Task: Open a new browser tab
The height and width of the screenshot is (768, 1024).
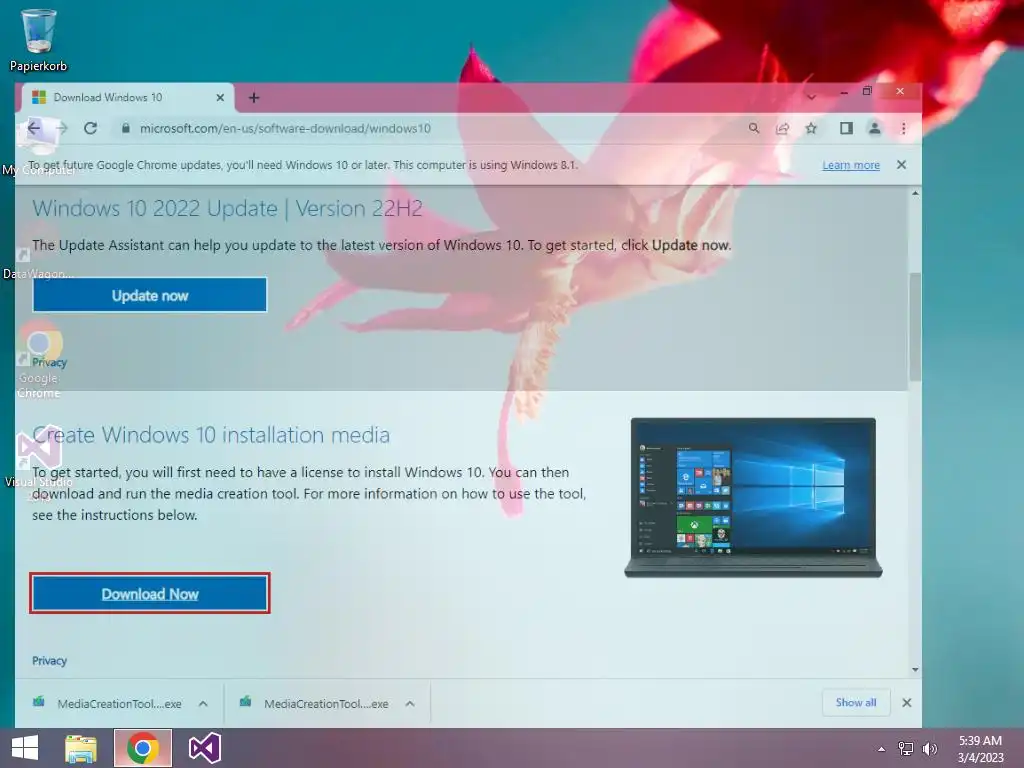Action: [x=254, y=97]
